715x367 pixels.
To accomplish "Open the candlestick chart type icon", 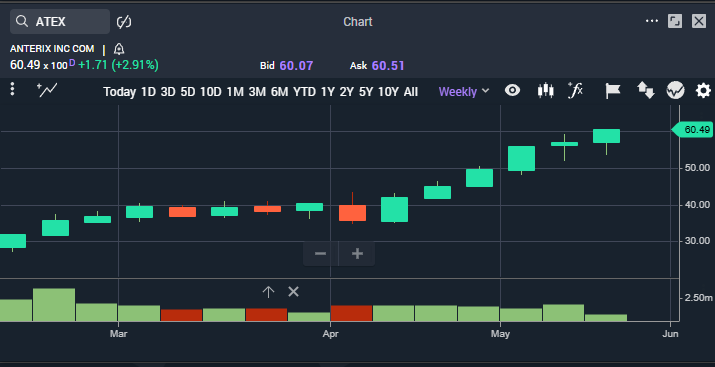I will [x=545, y=90].
